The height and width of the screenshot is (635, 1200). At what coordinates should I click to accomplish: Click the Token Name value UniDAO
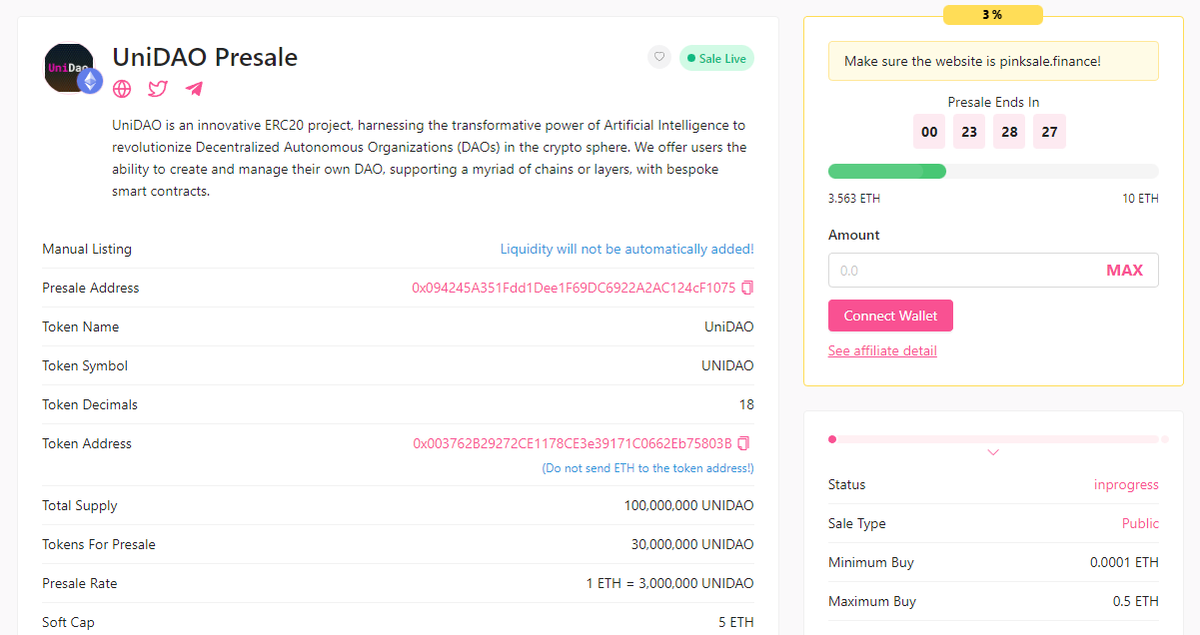coord(729,327)
